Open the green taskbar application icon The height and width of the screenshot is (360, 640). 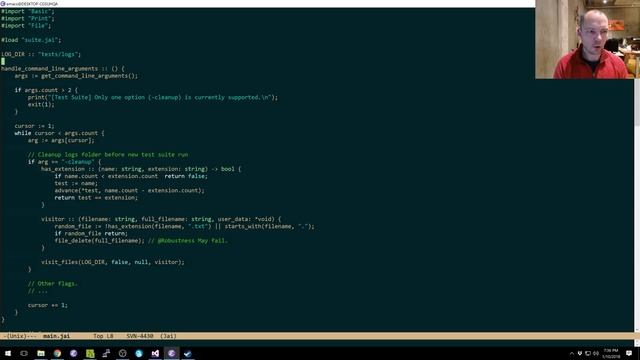[90, 353]
